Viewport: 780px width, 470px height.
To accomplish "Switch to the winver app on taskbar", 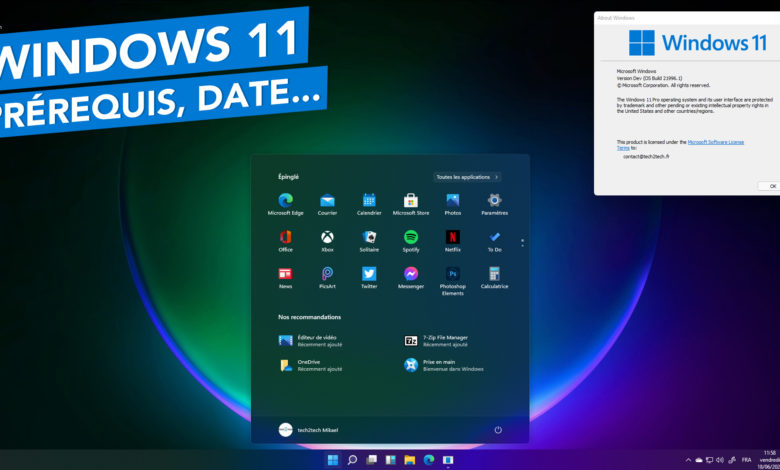I will [x=448, y=460].
